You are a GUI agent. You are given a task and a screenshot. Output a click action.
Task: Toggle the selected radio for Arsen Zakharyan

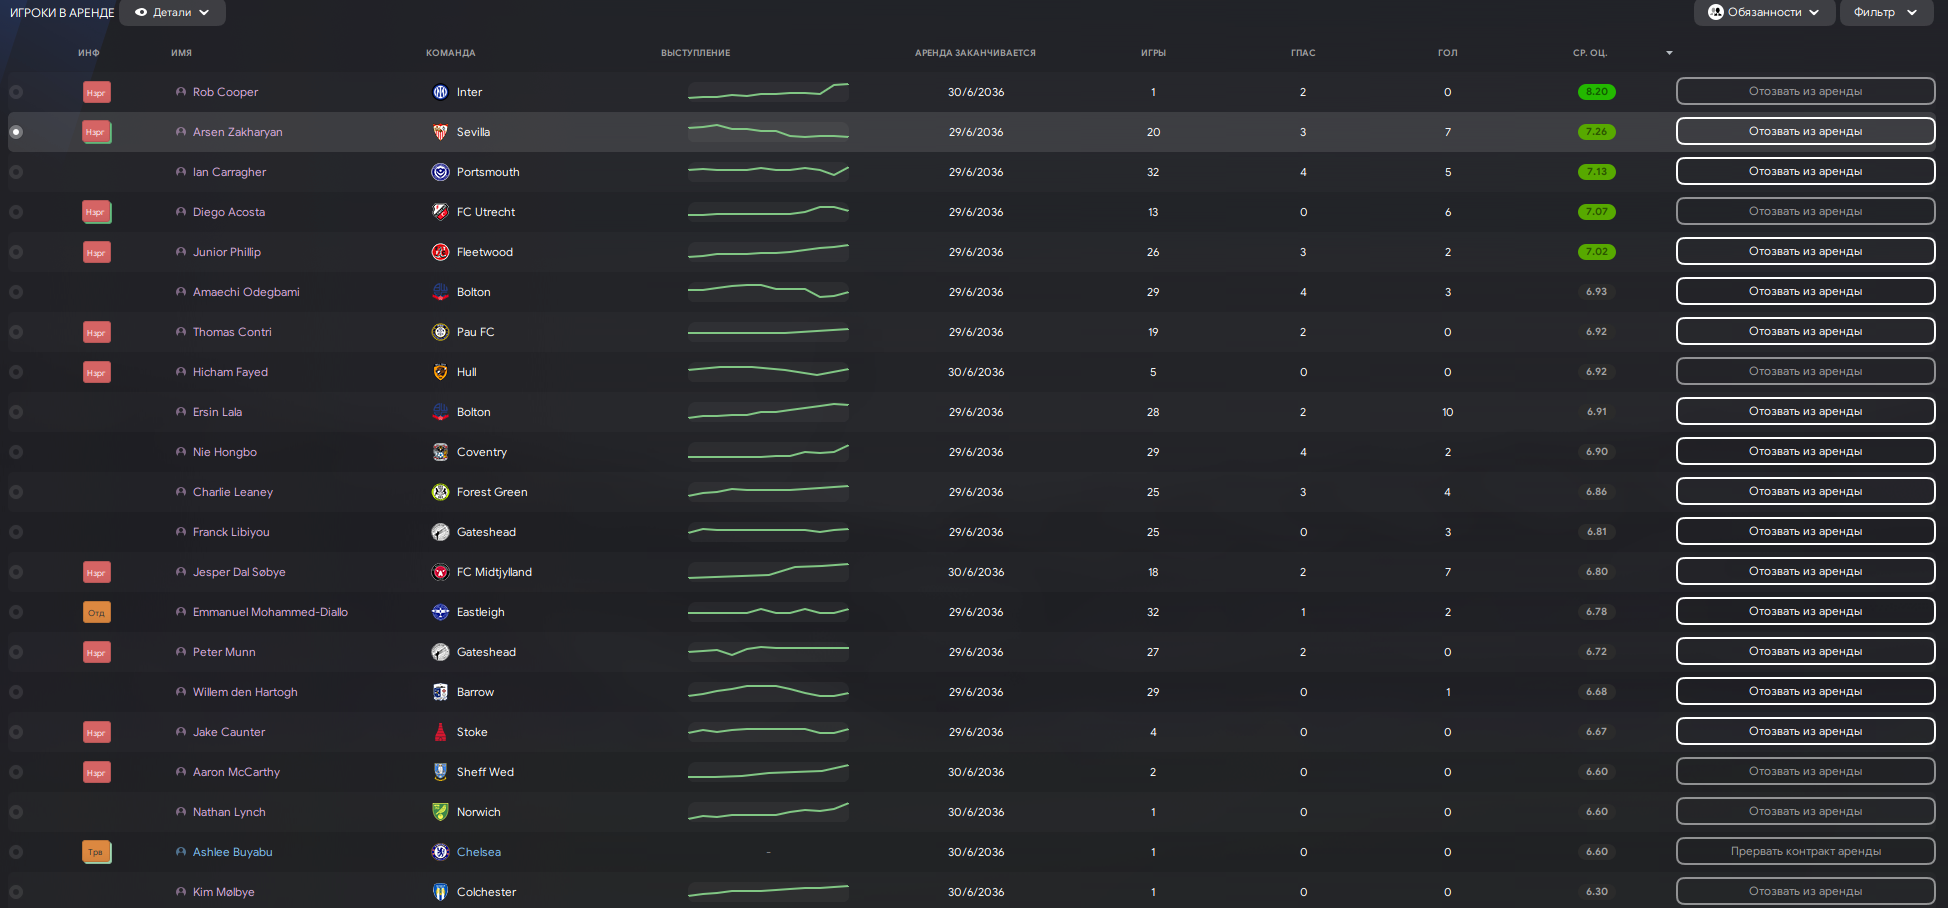click(x=16, y=132)
